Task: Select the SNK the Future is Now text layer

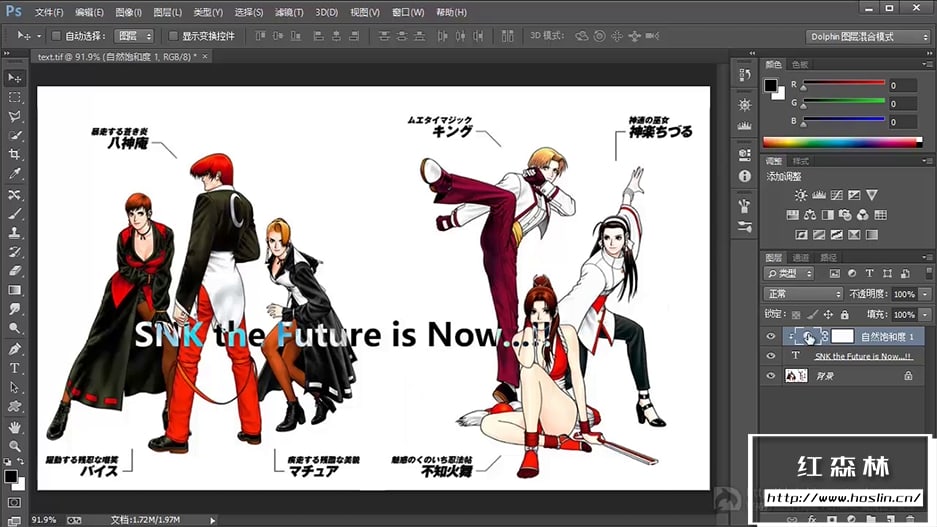Action: click(x=863, y=356)
